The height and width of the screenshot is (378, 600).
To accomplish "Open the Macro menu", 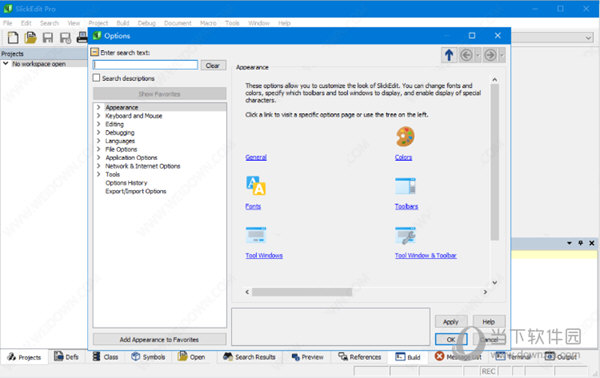I will pos(208,23).
